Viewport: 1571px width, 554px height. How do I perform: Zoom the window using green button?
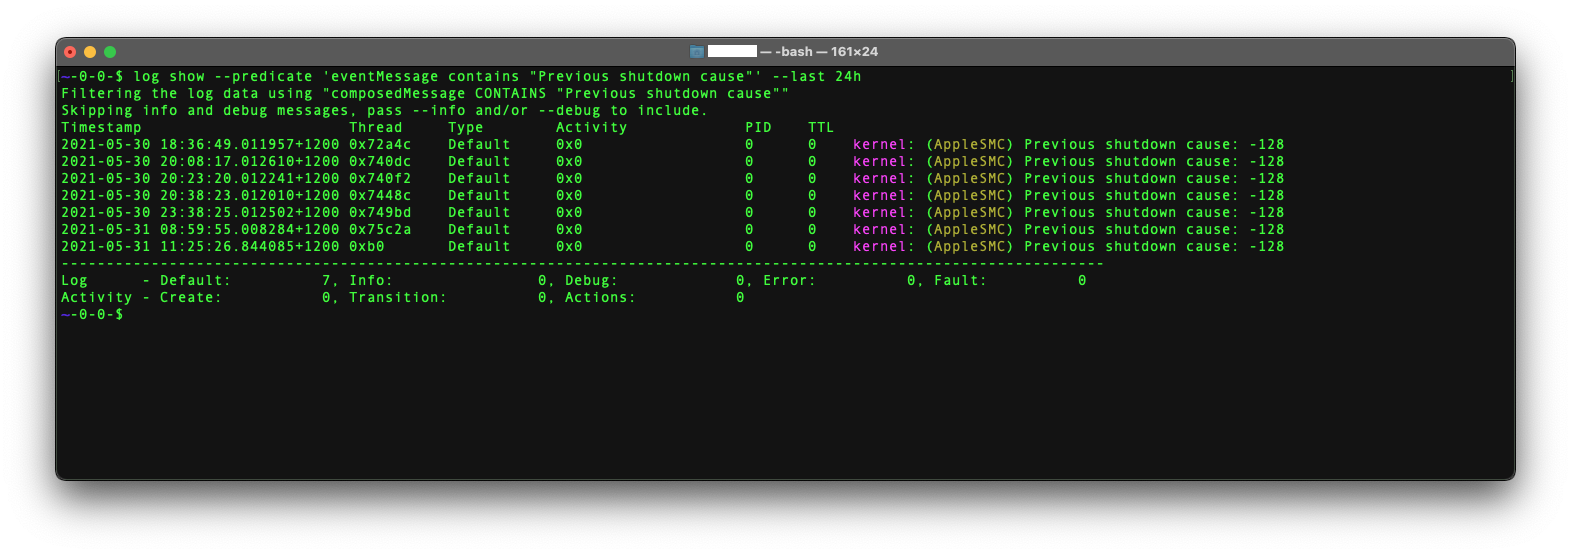tap(110, 52)
